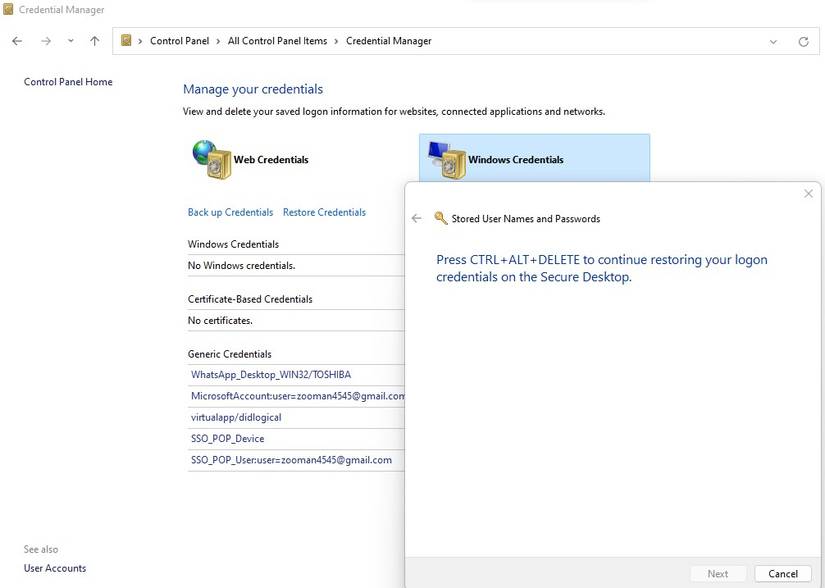Go up one level with the up arrow
825x588 pixels.
click(x=95, y=41)
